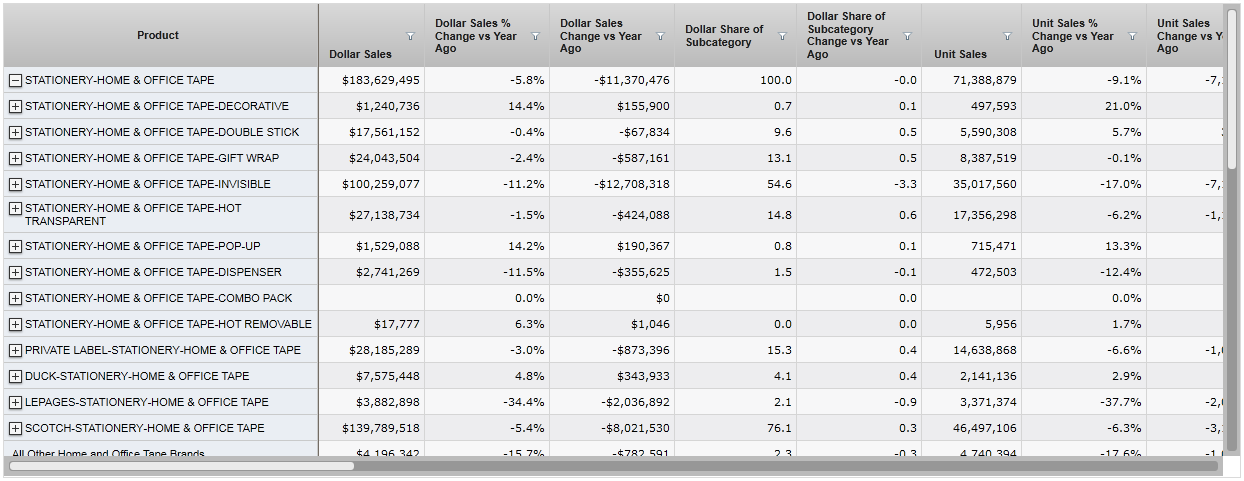Expand the TAPE-HOT TRANSPARENT row
Image resolution: width=1244 pixels, height=481 pixels.
click(x=15, y=209)
